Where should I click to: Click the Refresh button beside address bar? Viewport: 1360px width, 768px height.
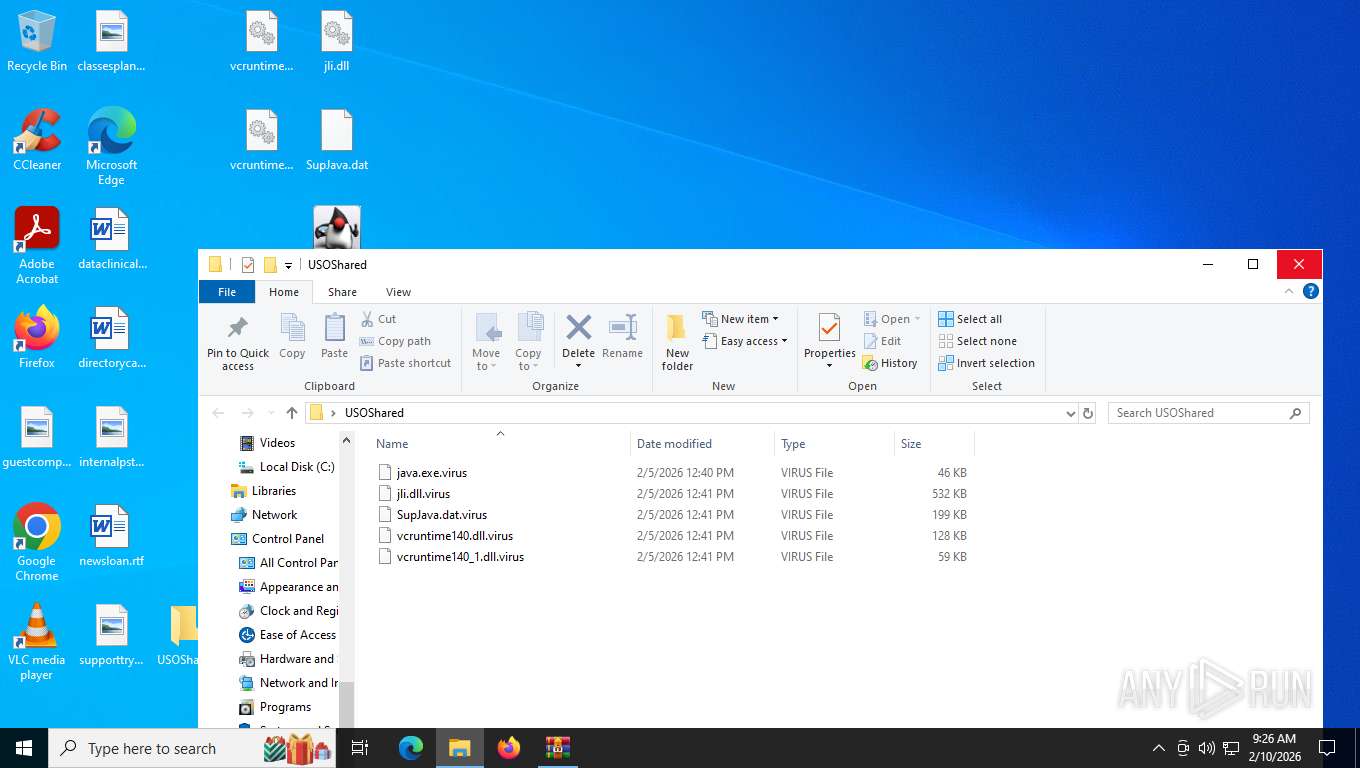pos(1088,413)
